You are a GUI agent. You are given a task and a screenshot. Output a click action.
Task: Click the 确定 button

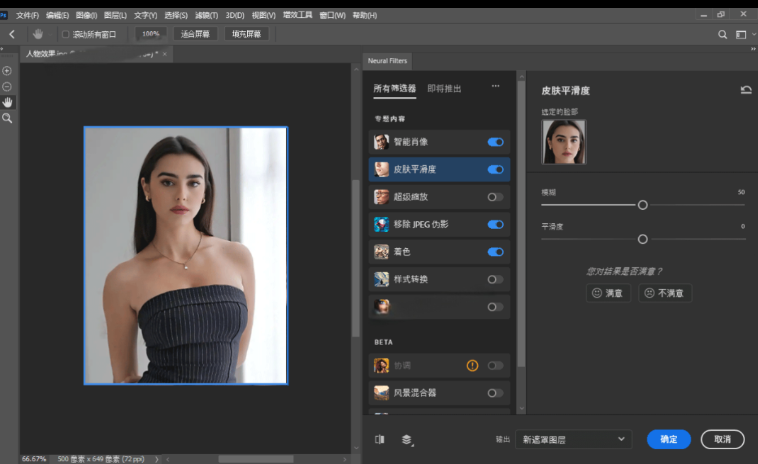(669, 439)
